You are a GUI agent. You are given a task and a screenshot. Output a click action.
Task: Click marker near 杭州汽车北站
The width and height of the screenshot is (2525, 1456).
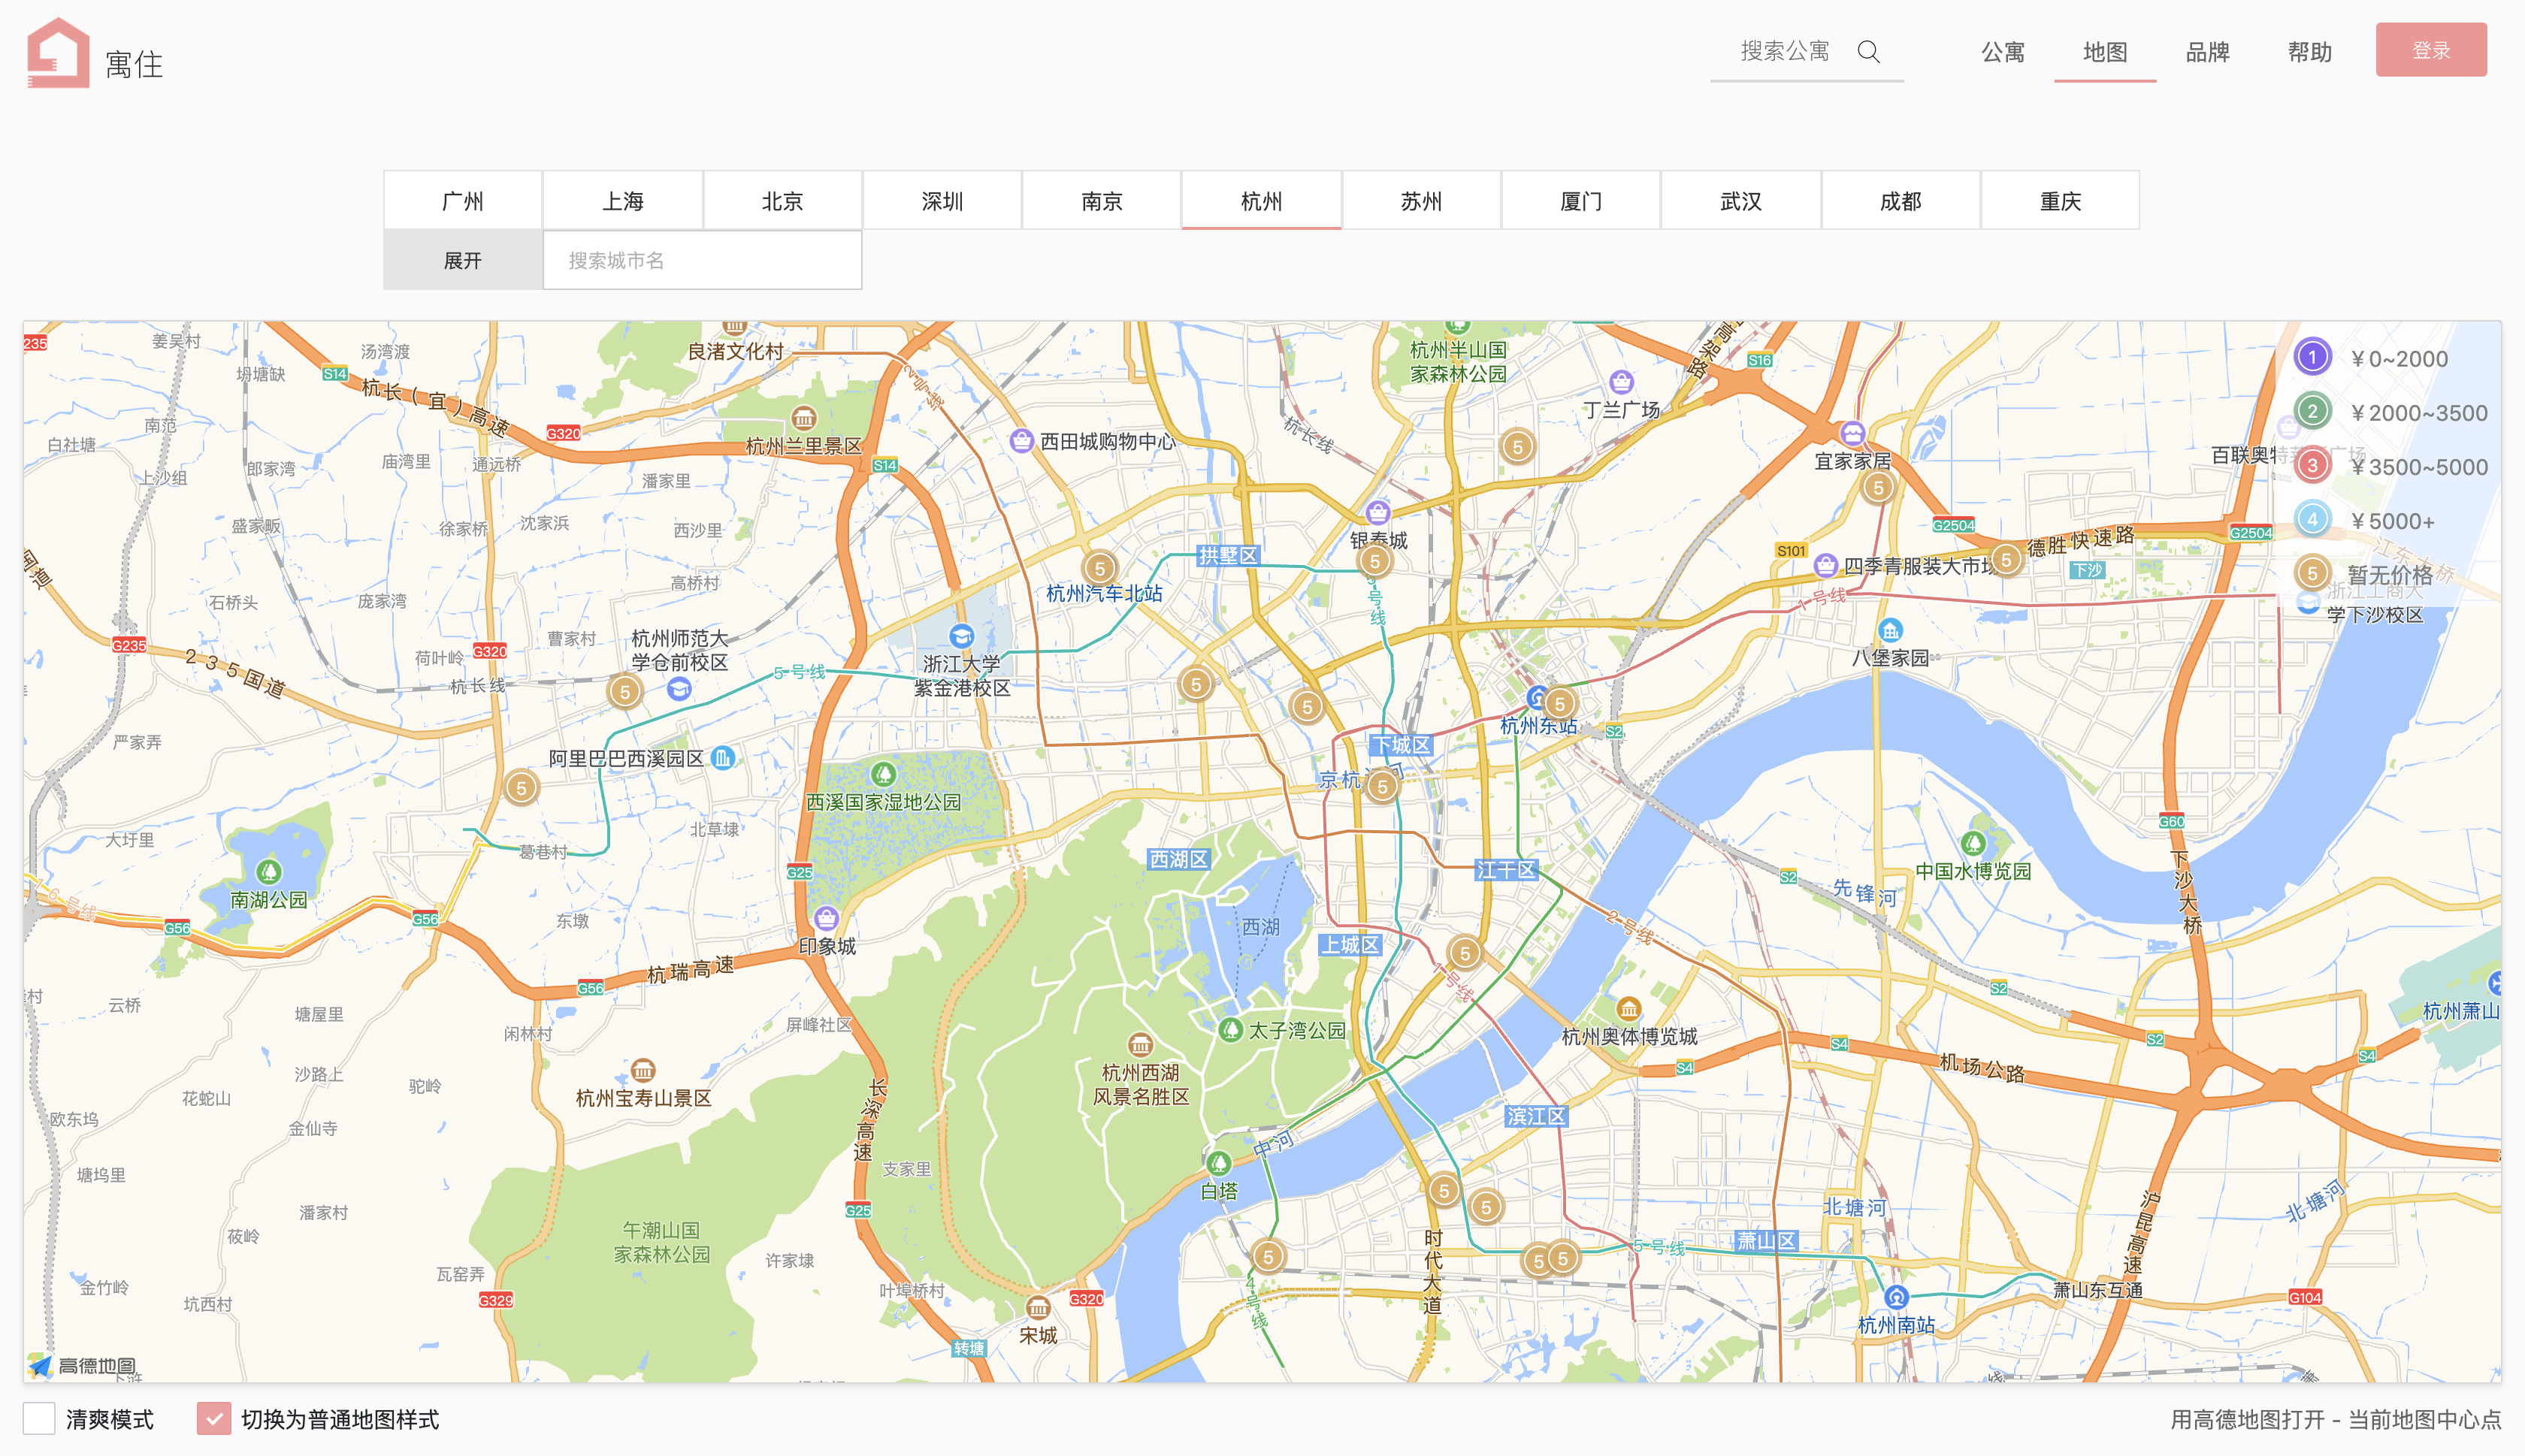[x=1099, y=568]
